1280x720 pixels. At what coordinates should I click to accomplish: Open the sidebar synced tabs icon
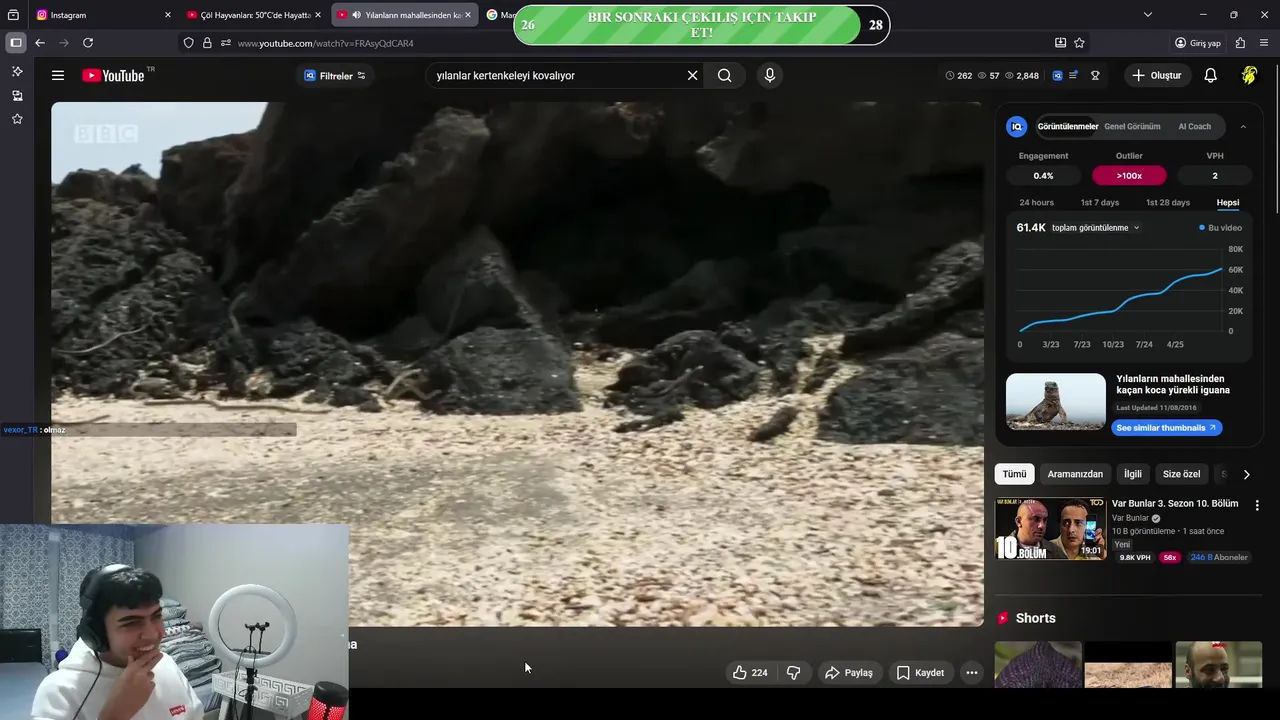click(17, 96)
